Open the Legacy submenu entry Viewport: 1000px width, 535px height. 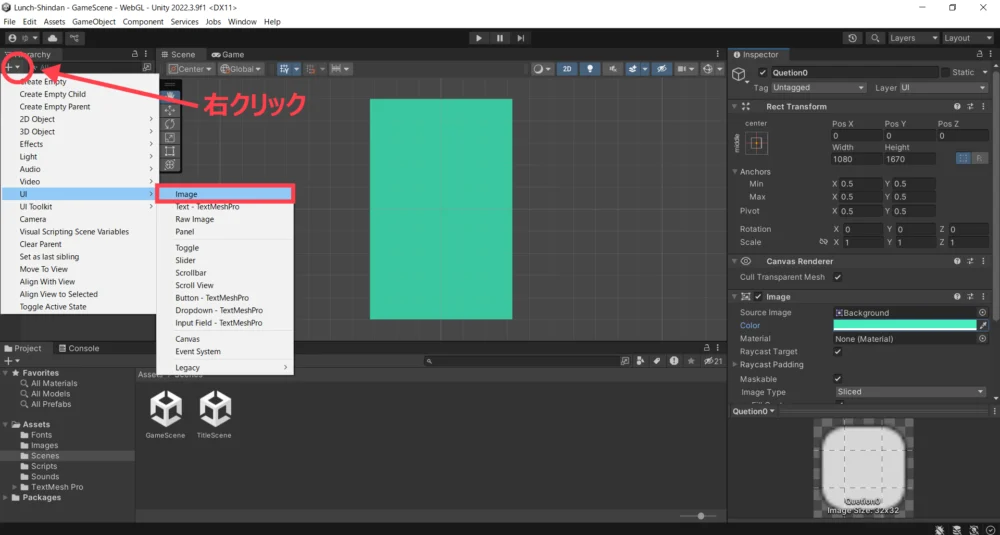point(225,368)
